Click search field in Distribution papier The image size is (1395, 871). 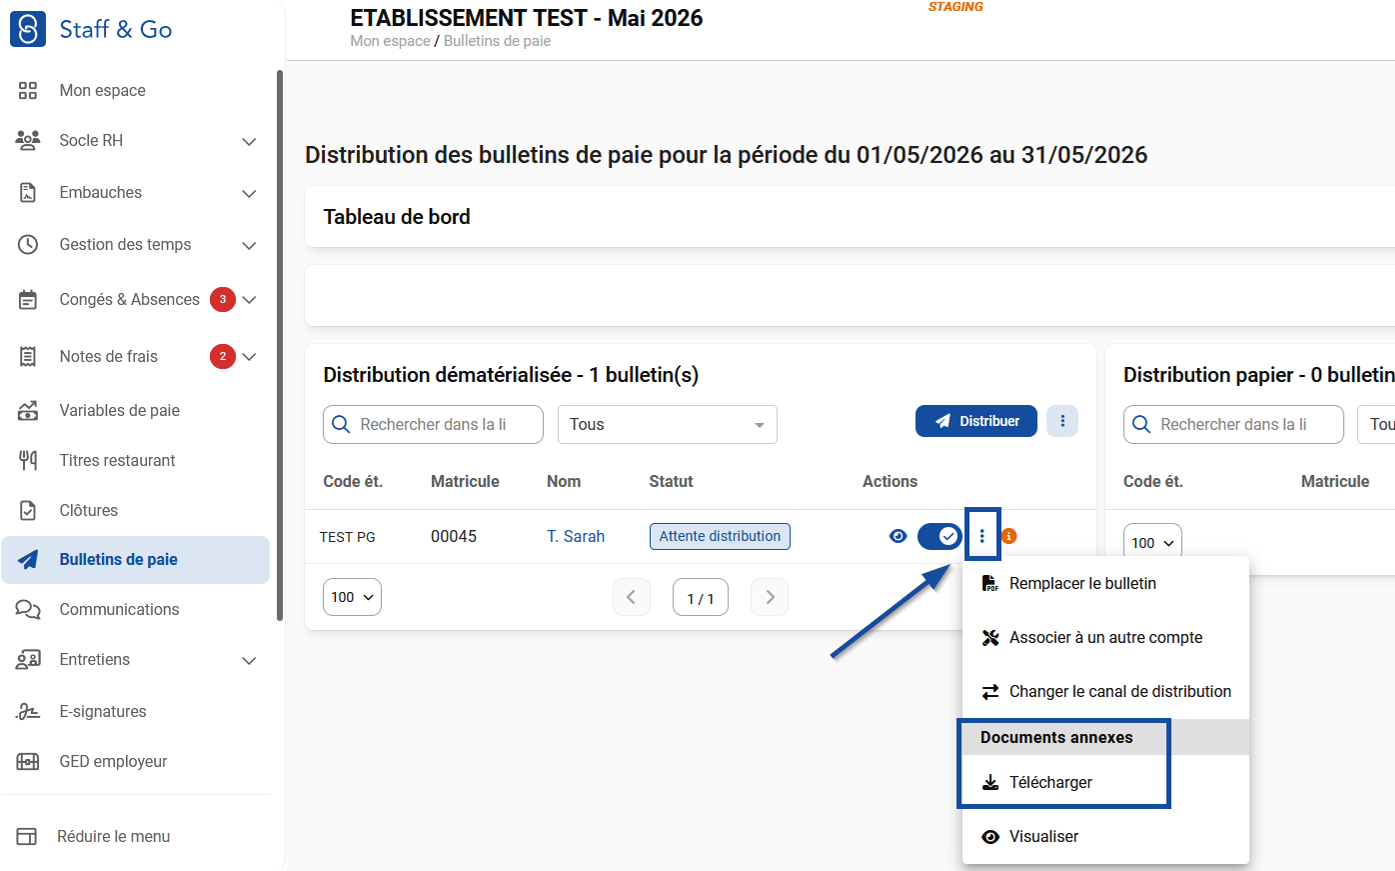[1233, 424]
